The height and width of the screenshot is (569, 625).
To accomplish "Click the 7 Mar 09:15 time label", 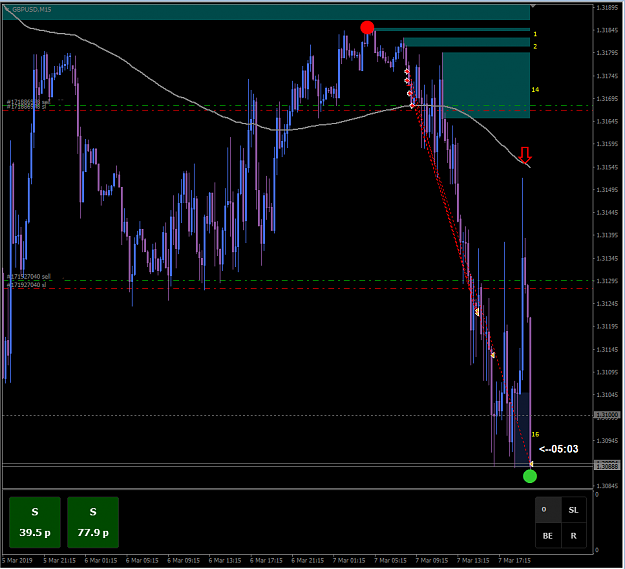I will click(432, 561).
